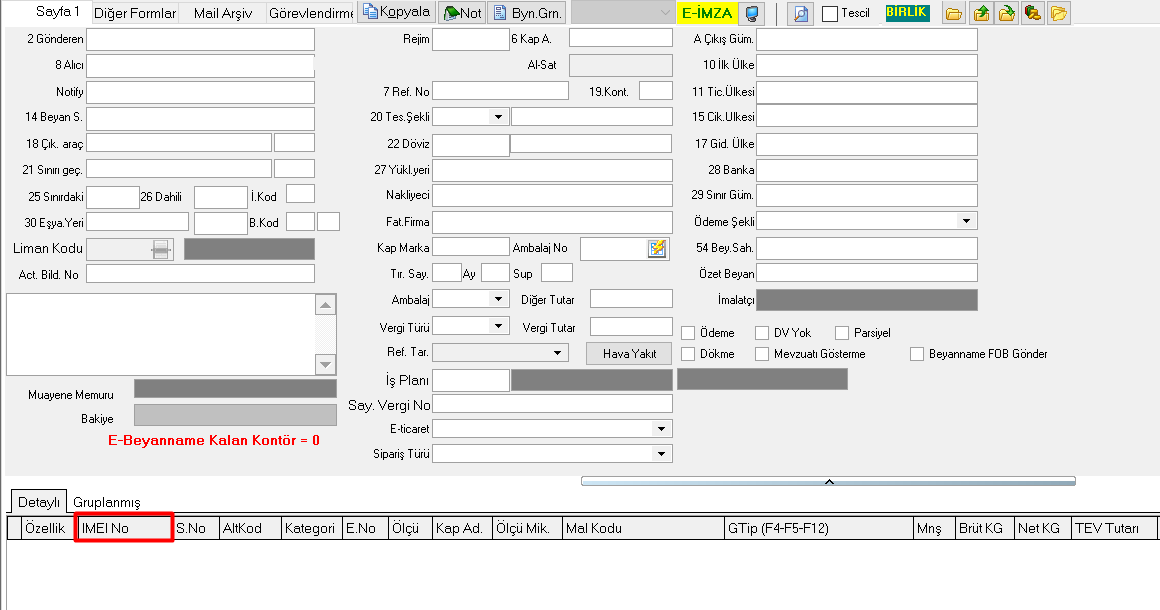Switch to the Diğer Formlar tab
This screenshot has width=1160, height=610.
135,13
